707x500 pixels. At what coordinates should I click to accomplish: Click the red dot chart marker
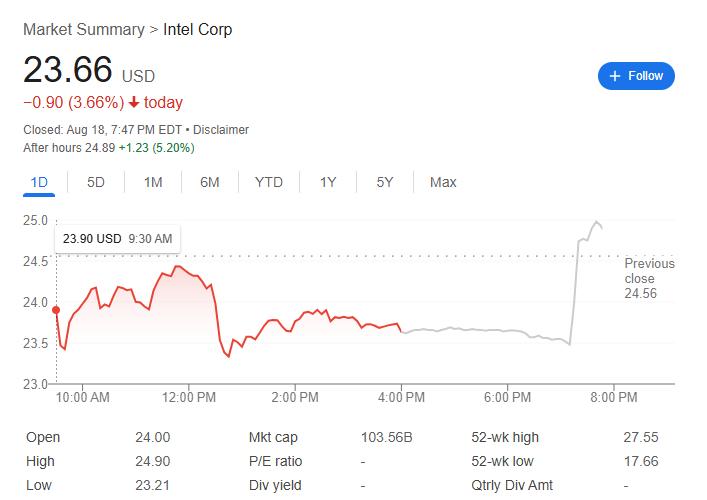tap(56, 310)
